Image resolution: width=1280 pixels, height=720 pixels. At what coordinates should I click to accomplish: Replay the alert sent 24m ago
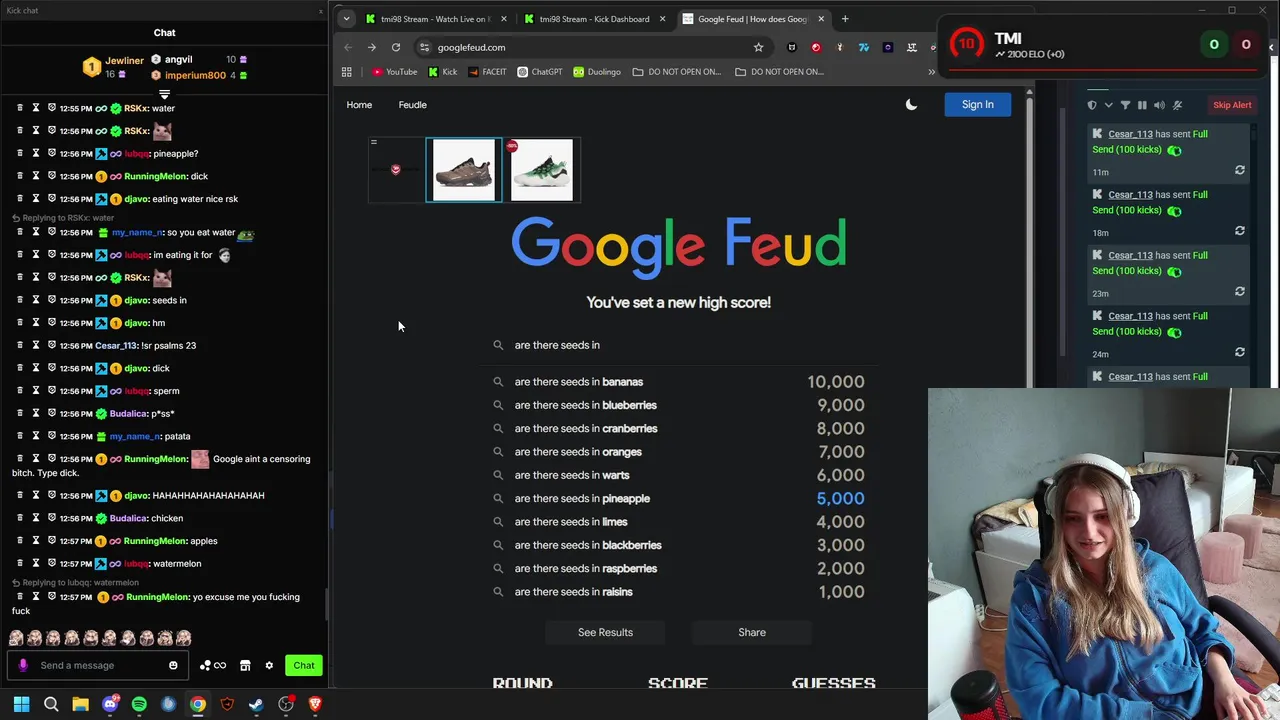click(x=1240, y=352)
